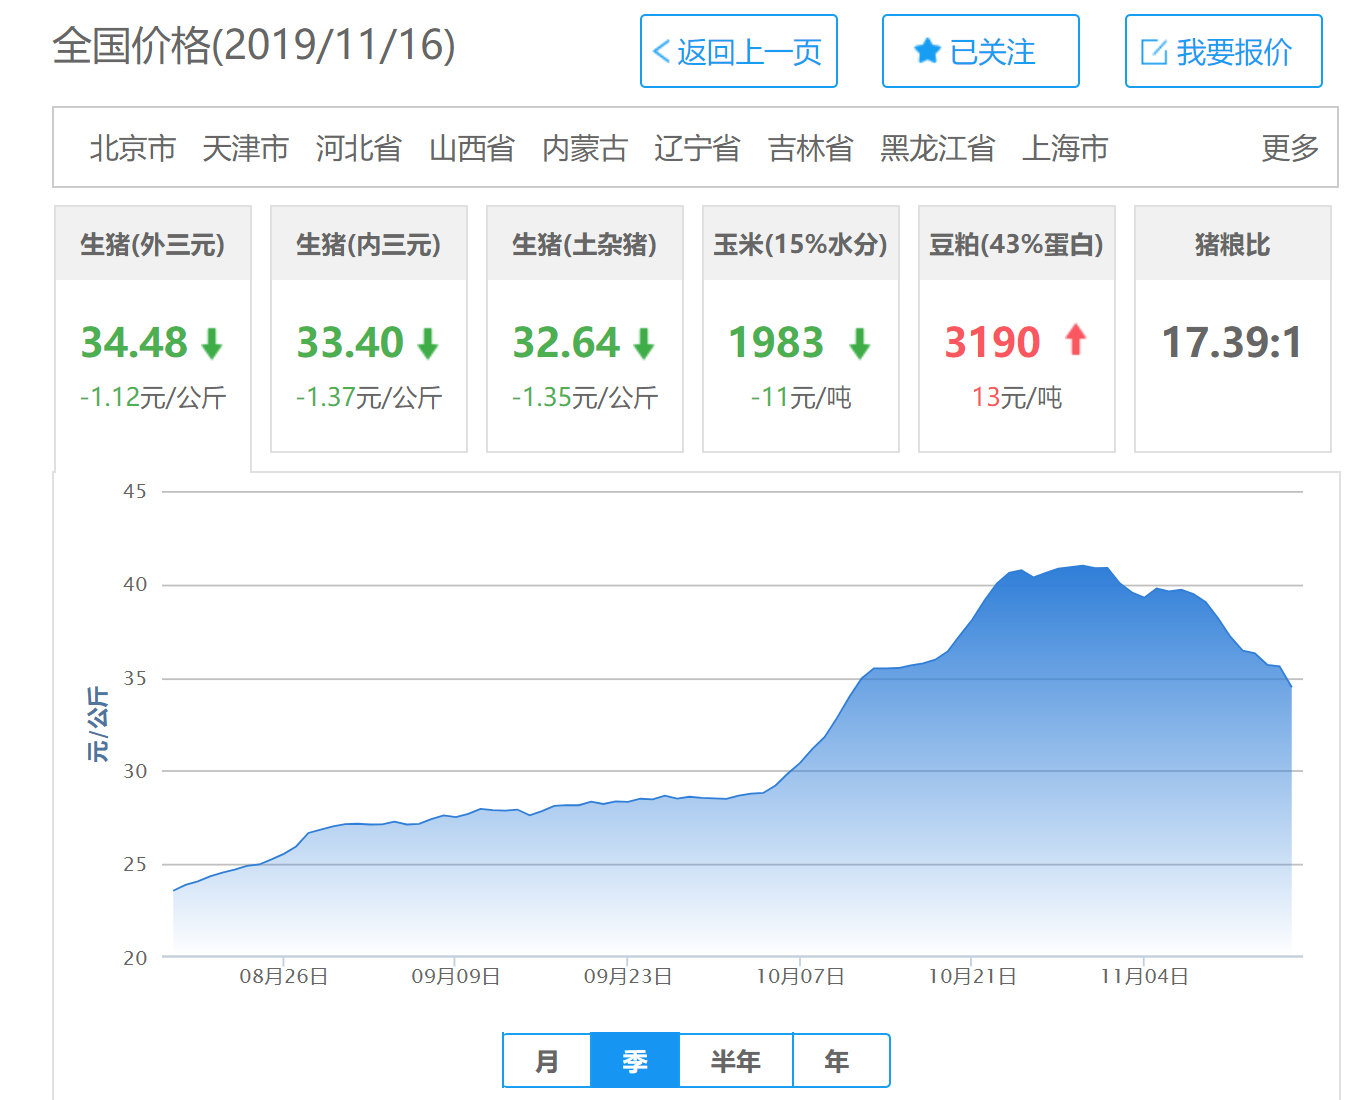Expand region list with 更多
The height and width of the screenshot is (1100, 1360).
point(1290,148)
